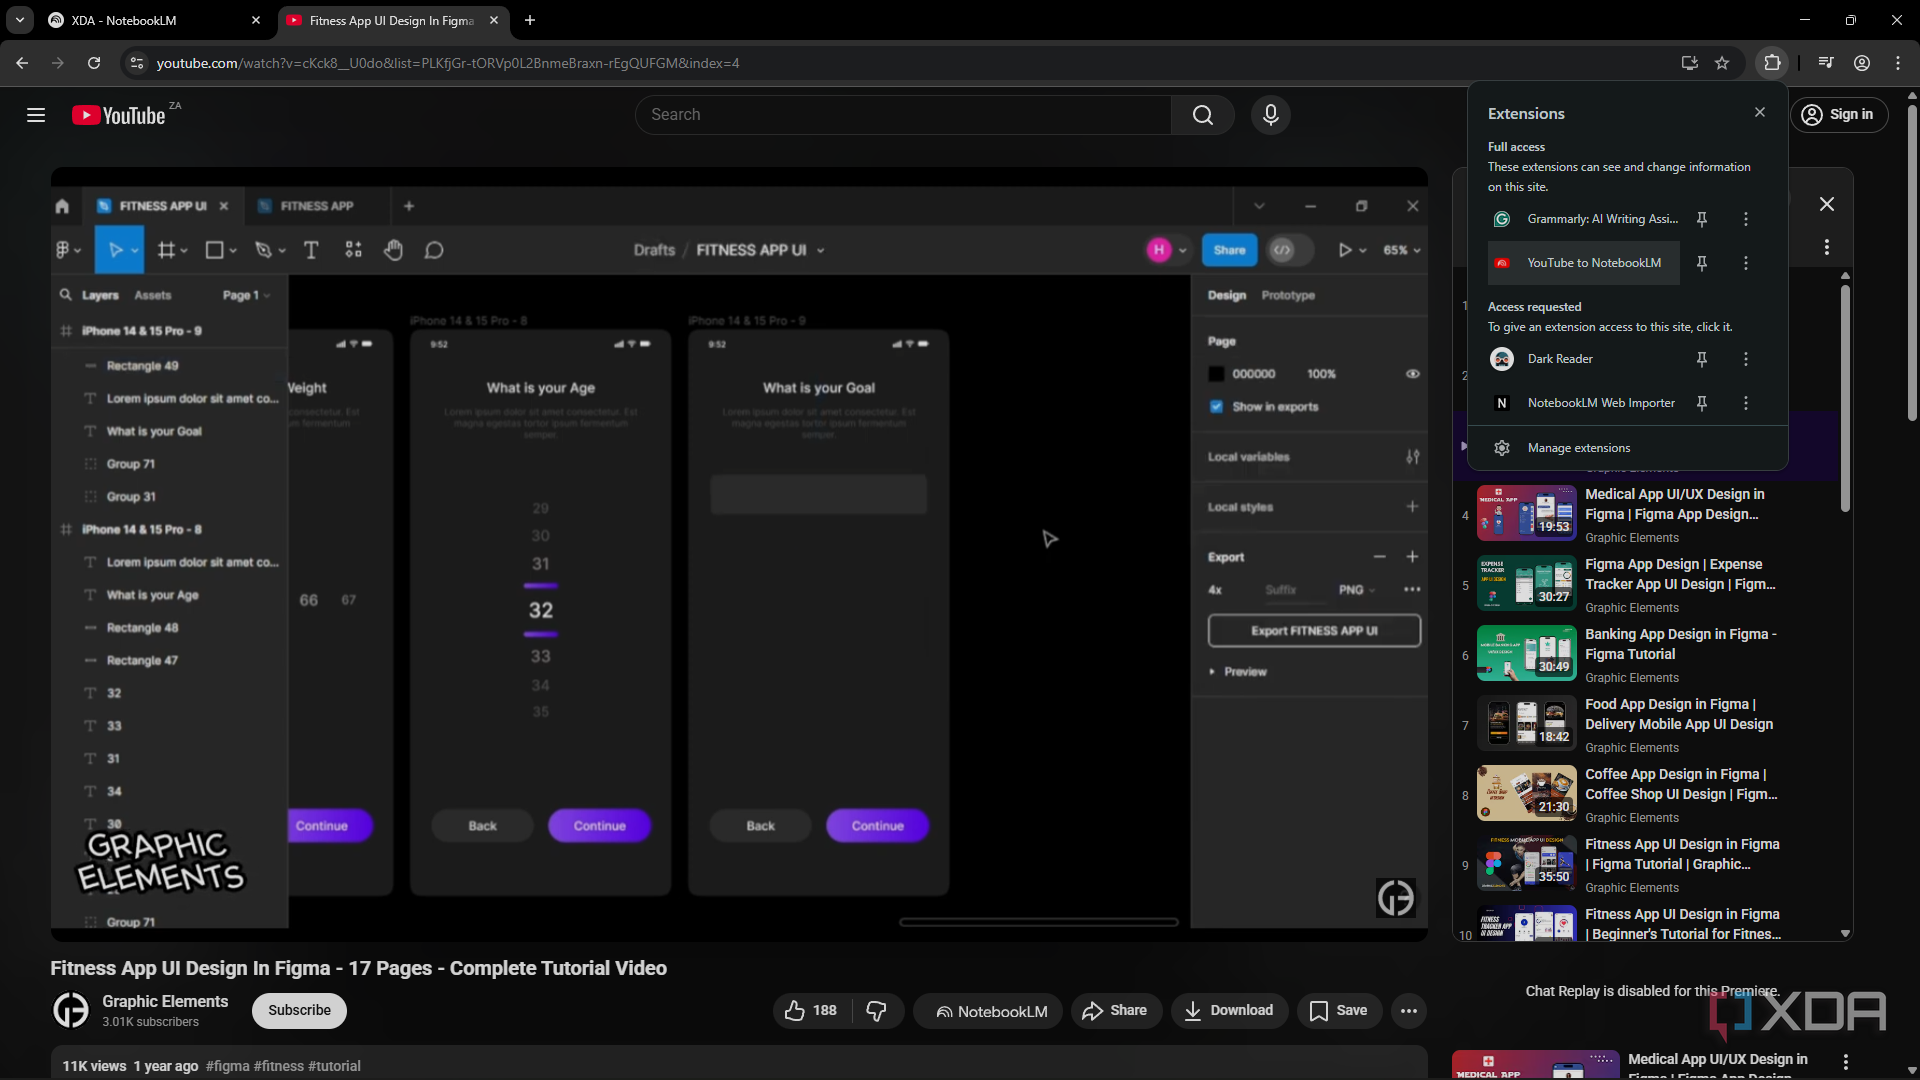Open the Graphic Elements channel name link
The height and width of the screenshot is (1080, 1920).
click(165, 1001)
